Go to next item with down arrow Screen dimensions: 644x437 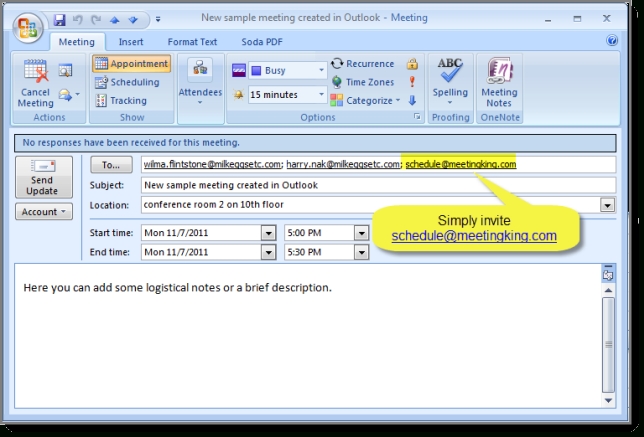[133, 20]
